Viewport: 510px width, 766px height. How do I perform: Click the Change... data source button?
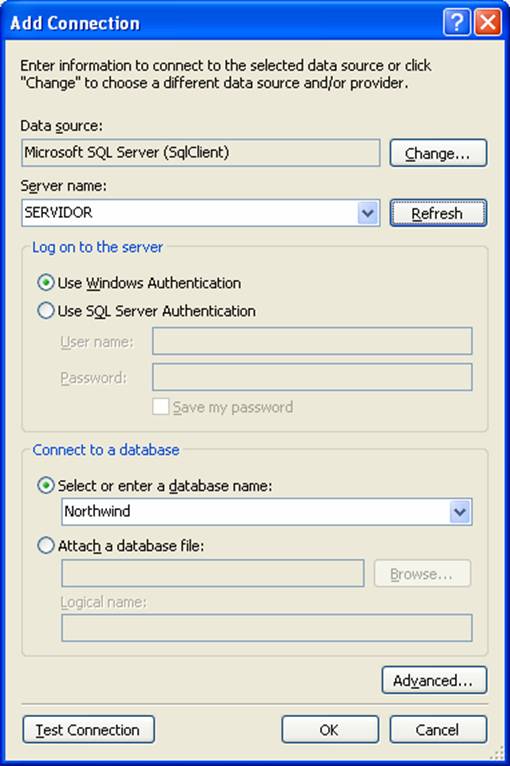click(x=438, y=153)
